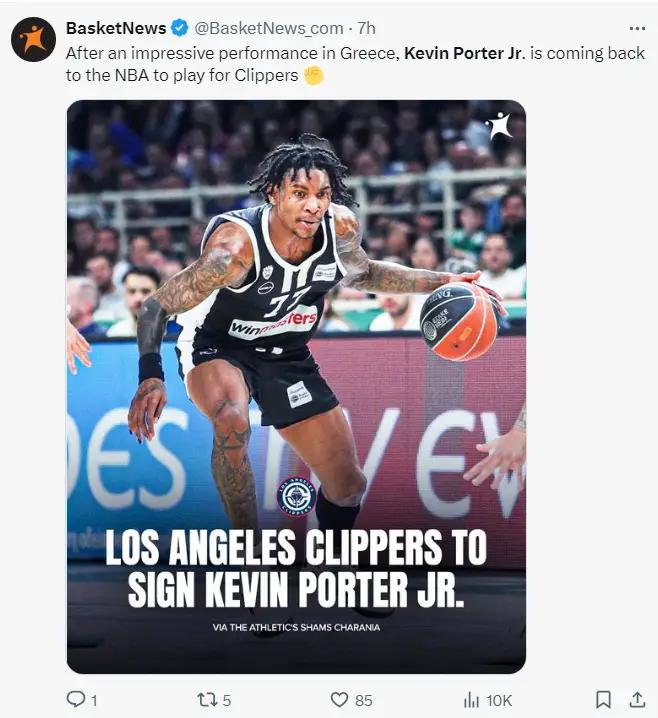Click the 10K views count

pos(499,700)
